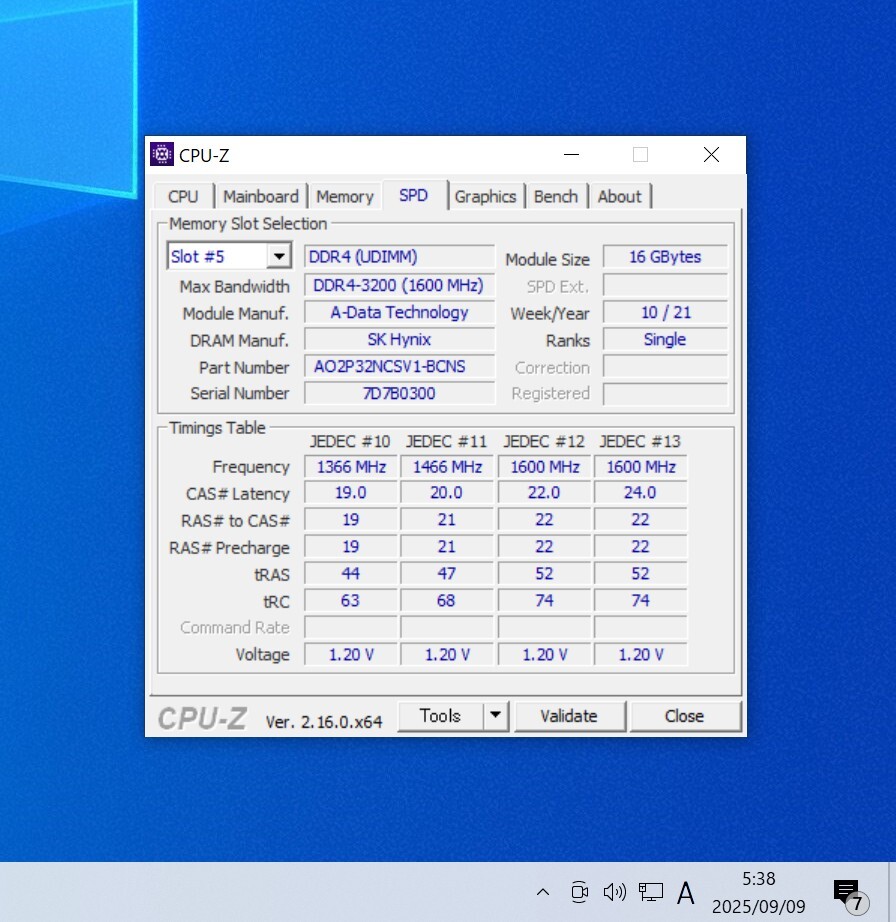The width and height of the screenshot is (896, 922).
Task: Click the 10 / 21 Week/Year value
Action: click(665, 312)
